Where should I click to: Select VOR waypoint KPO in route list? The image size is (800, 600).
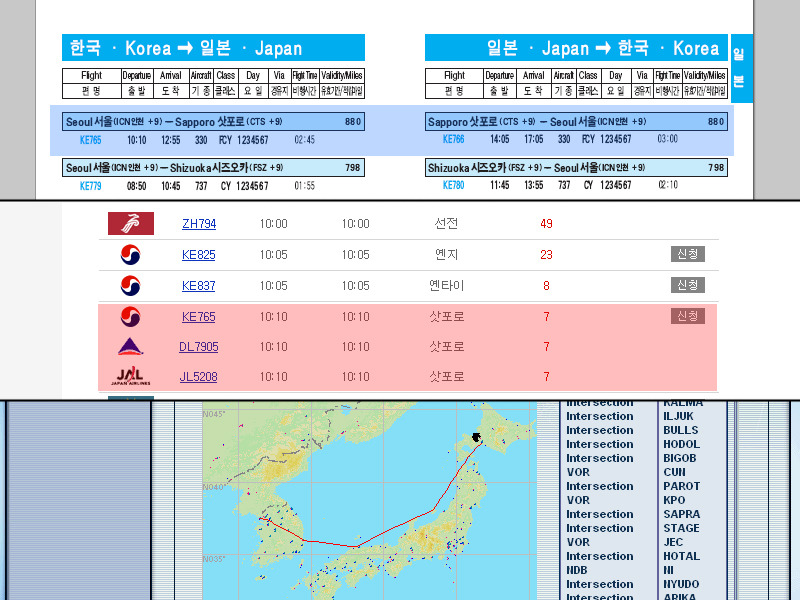(673, 501)
